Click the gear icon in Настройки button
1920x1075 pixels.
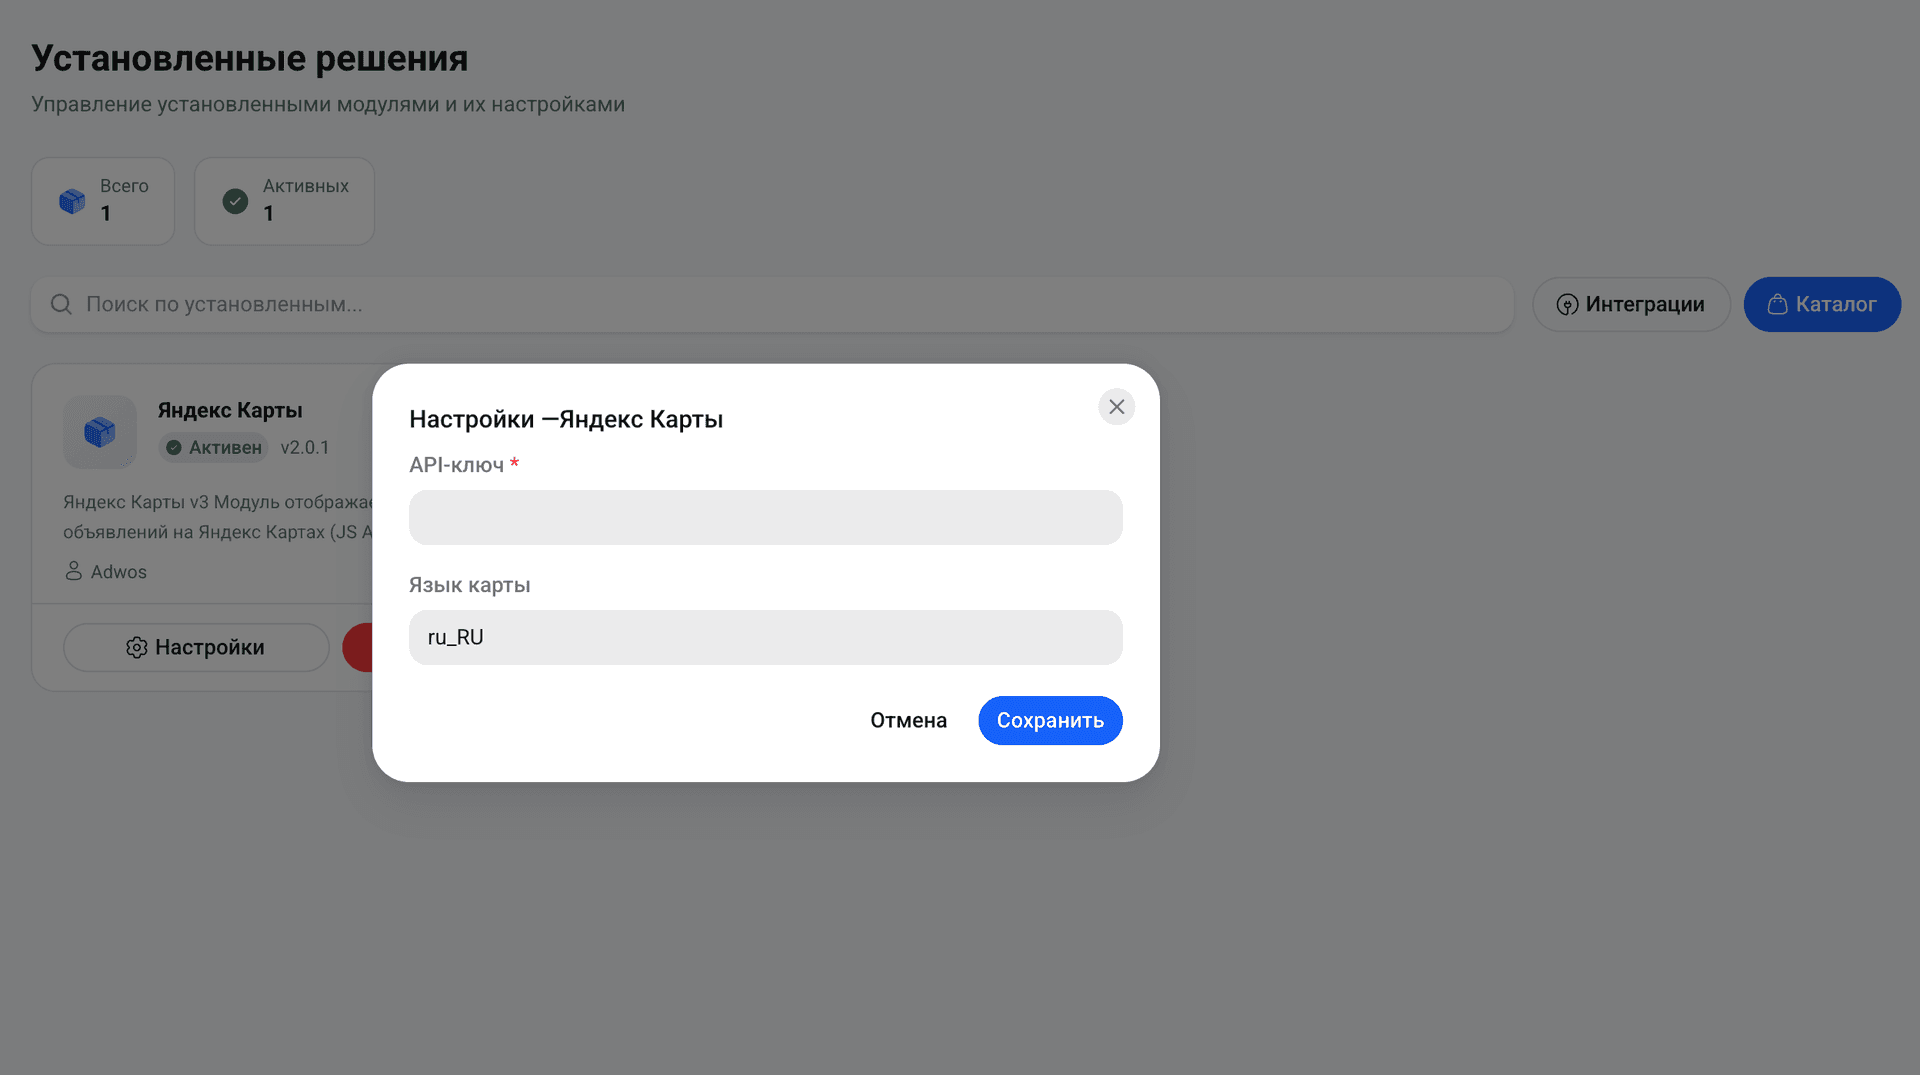point(137,648)
